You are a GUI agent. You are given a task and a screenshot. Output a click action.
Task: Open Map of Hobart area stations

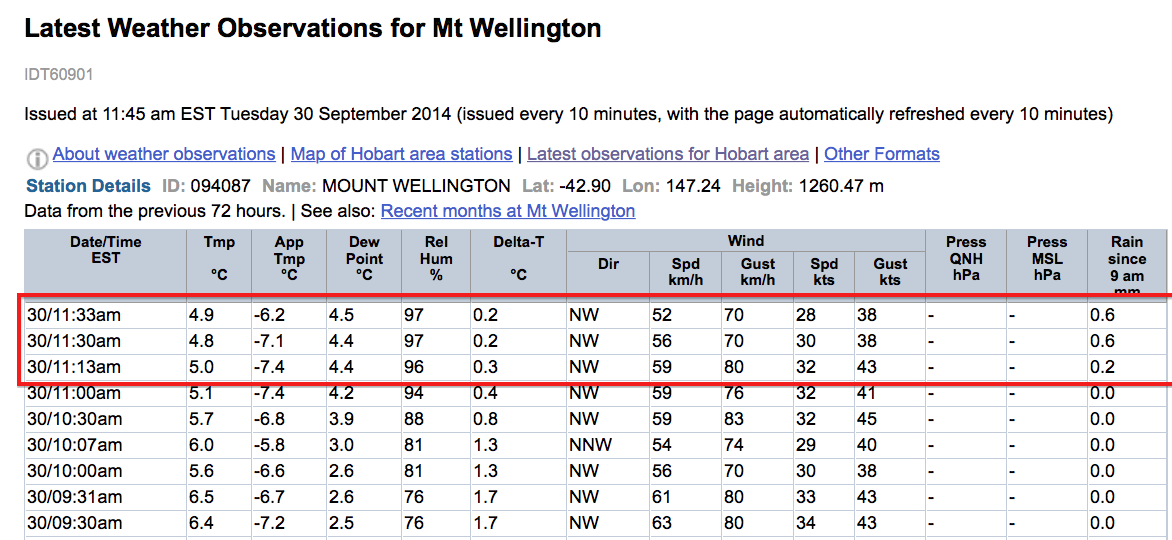coord(401,154)
